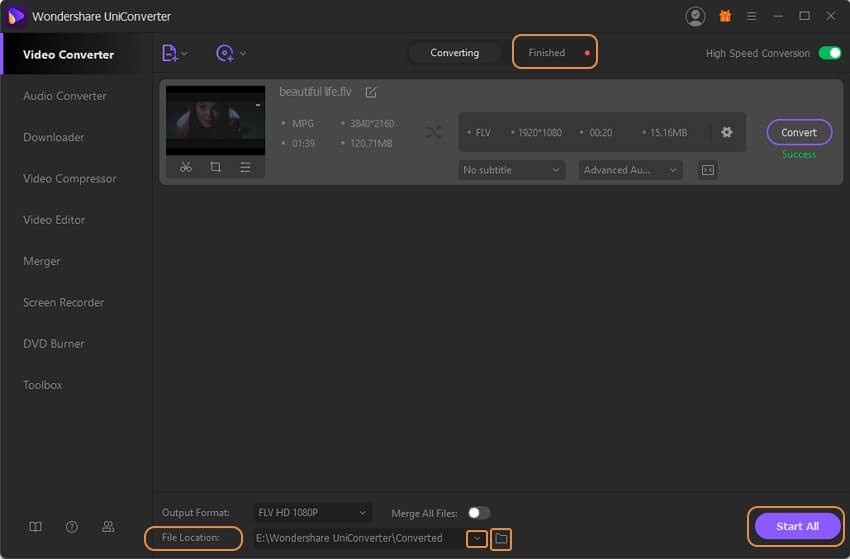The width and height of the screenshot is (850, 559).
Task: Click the Load DVD disc icon
Action: pos(224,53)
